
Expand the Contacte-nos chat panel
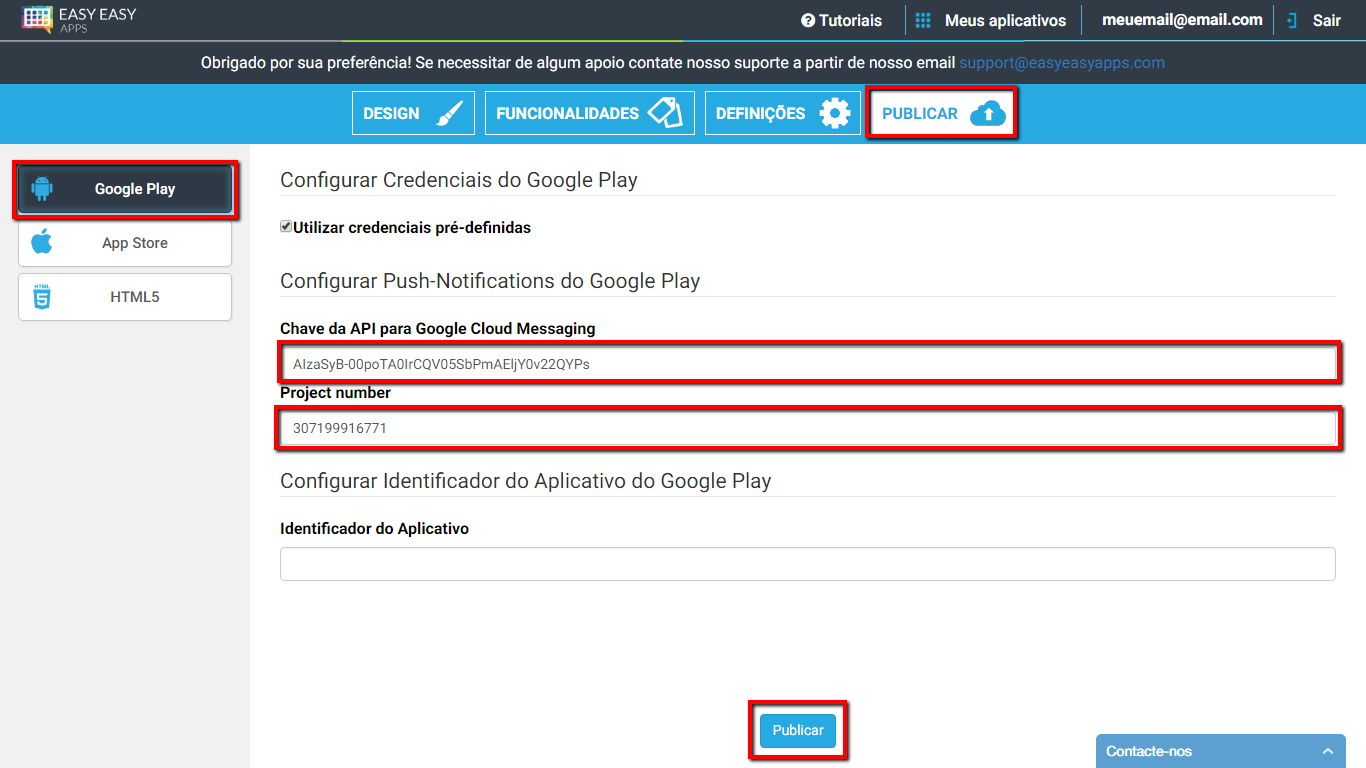[1327, 751]
